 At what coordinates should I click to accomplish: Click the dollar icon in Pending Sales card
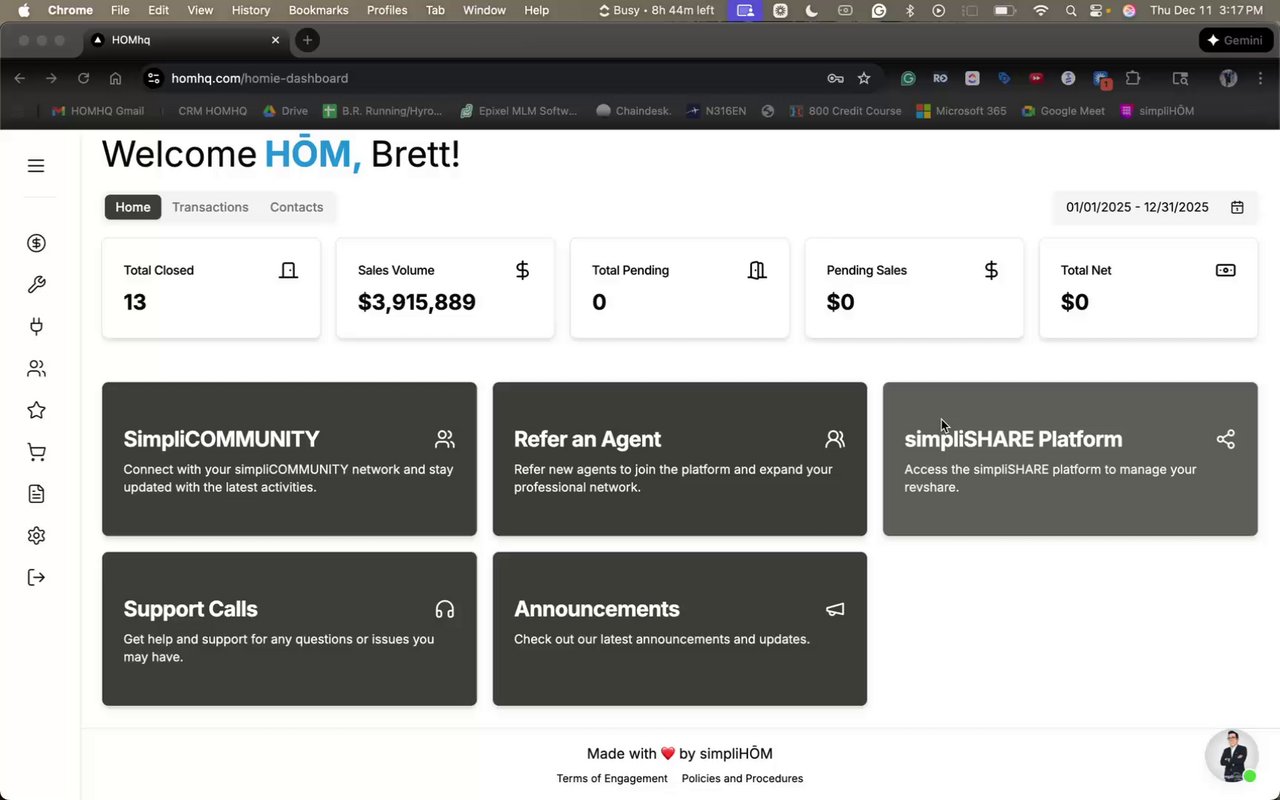pyautogui.click(x=991, y=270)
